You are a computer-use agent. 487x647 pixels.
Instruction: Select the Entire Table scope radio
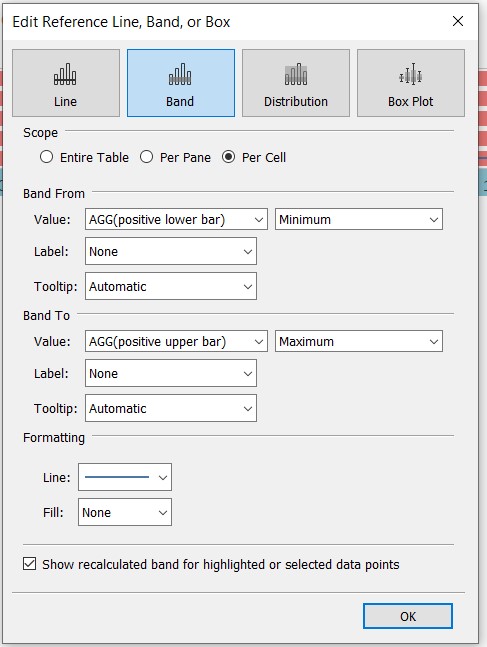point(47,157)
